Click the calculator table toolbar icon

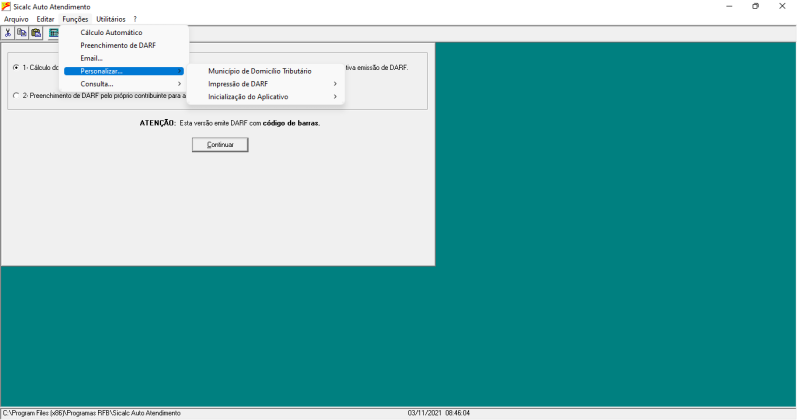pyautogui.click(x=53, y=33)
